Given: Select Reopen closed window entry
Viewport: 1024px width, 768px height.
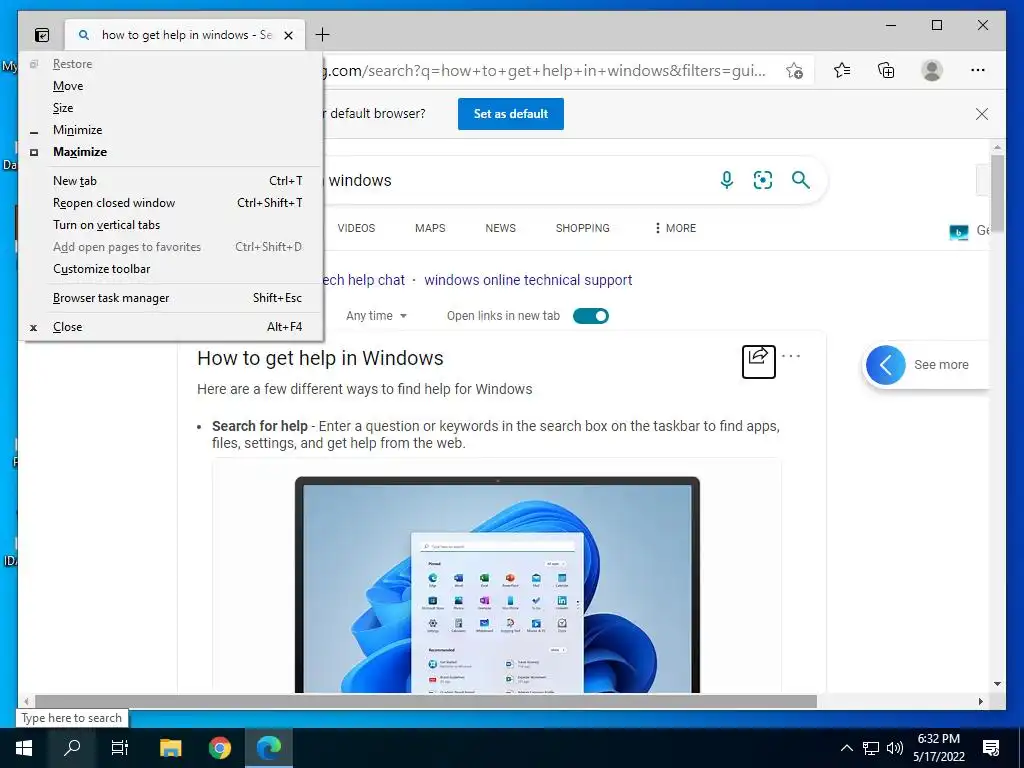Looking at the screenshot, I should (x=172, y=203).
